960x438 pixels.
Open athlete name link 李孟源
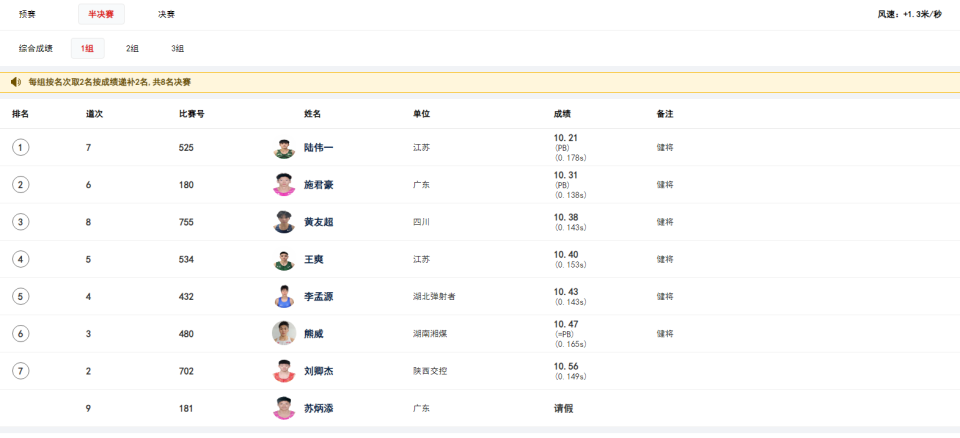[x=318, y=297]
